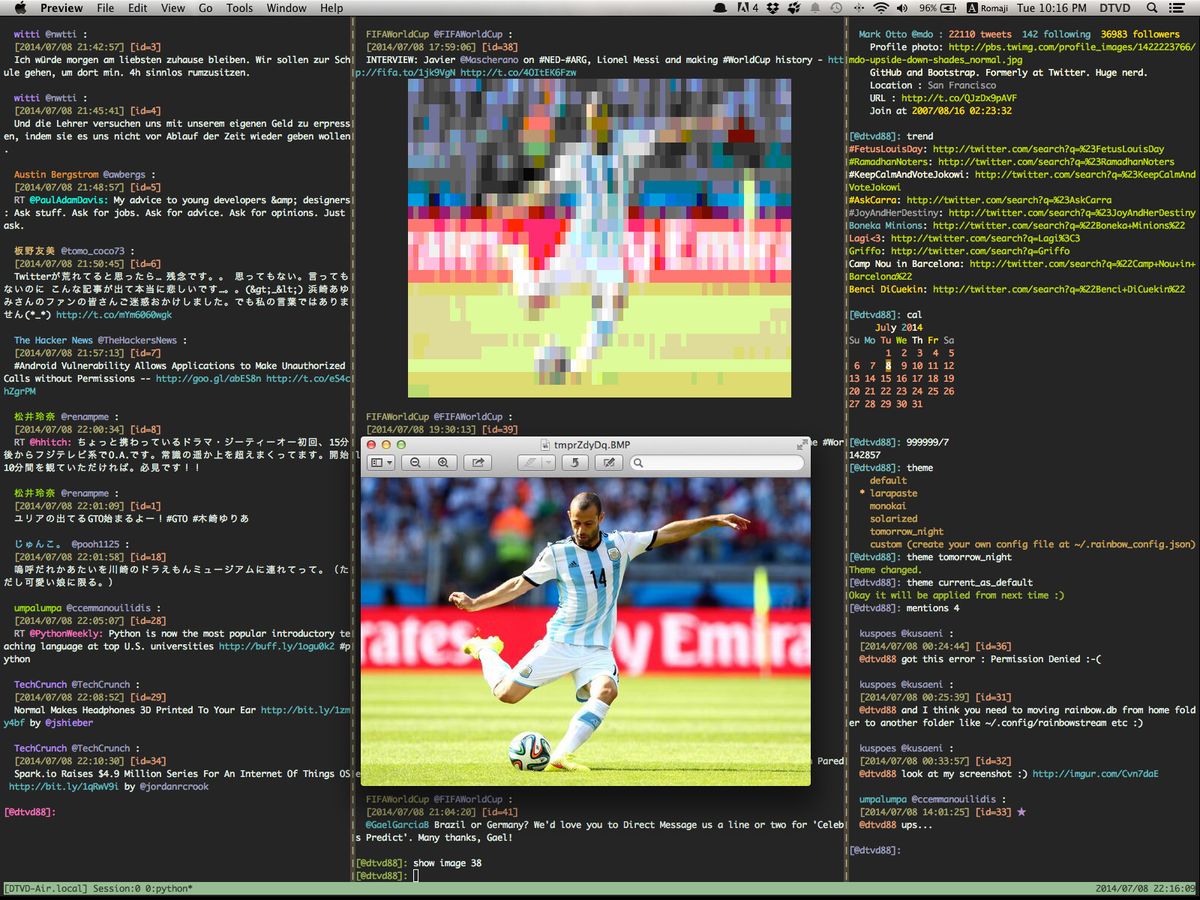
Task: Open the Share button in Preview toolbar
Action: tap(478, 463)
